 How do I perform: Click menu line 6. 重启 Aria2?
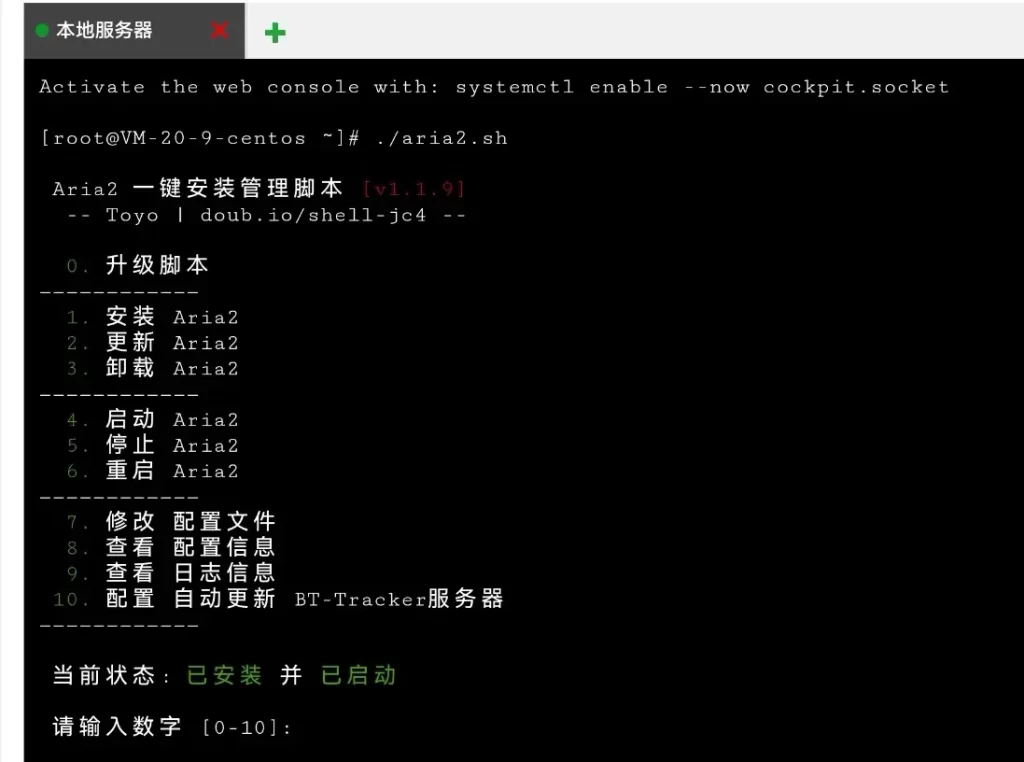tap(152, 471)
